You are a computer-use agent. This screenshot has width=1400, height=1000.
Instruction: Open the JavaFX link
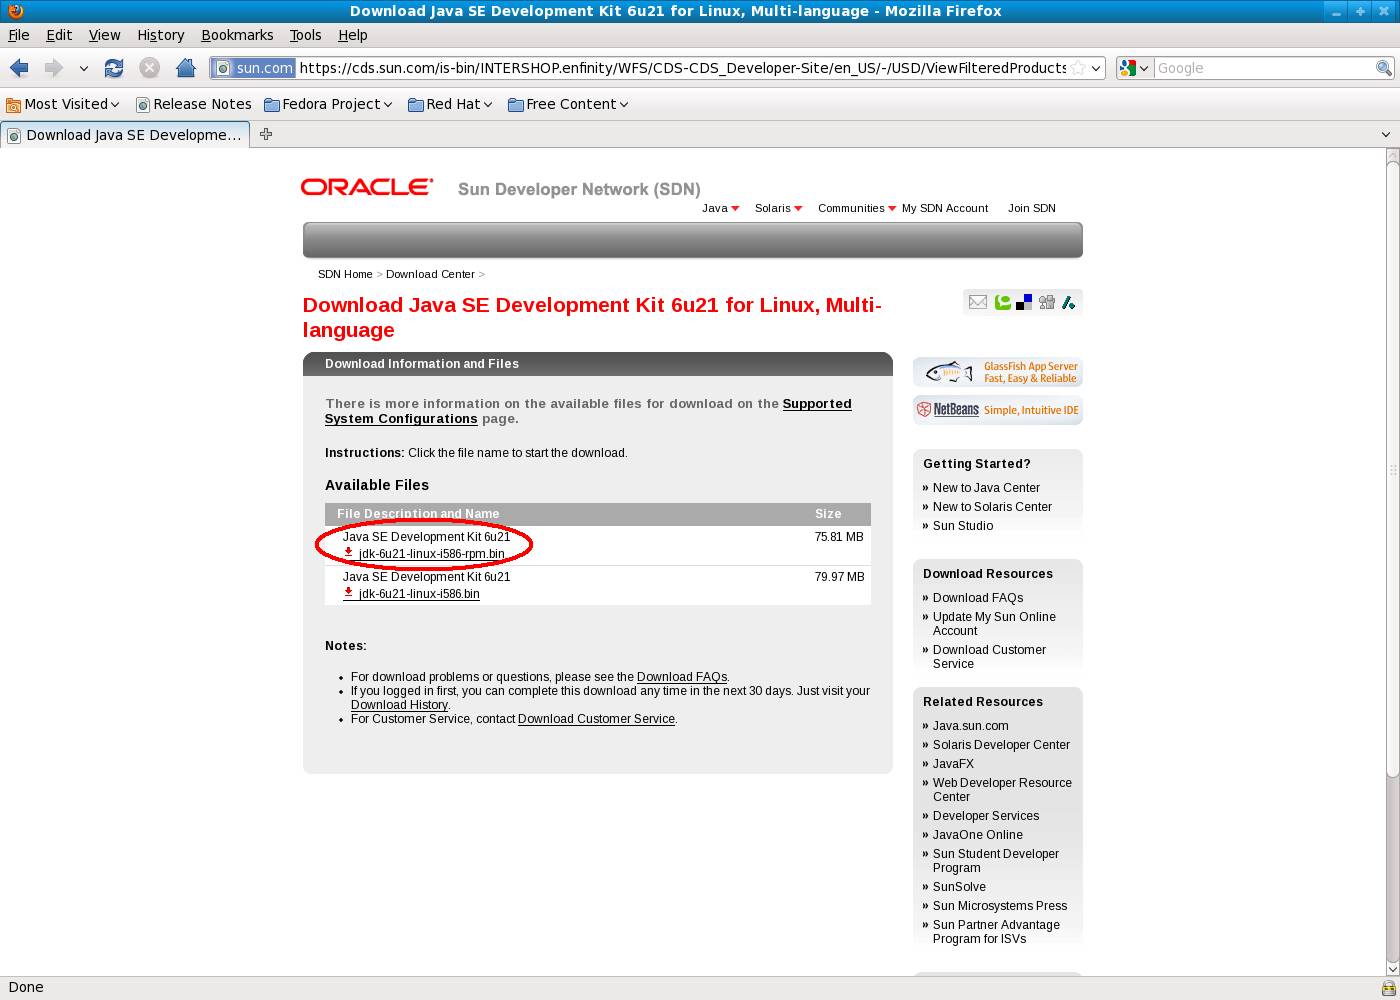[953, 764]
